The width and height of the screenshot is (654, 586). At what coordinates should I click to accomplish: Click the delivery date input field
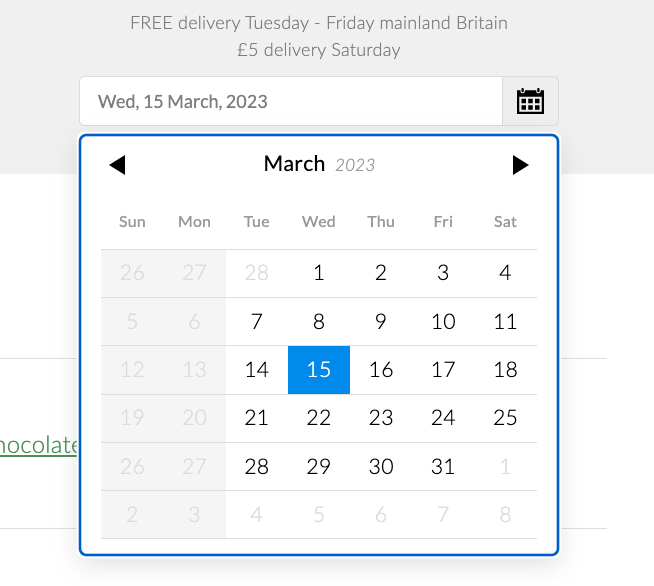[x=290, y=101]
